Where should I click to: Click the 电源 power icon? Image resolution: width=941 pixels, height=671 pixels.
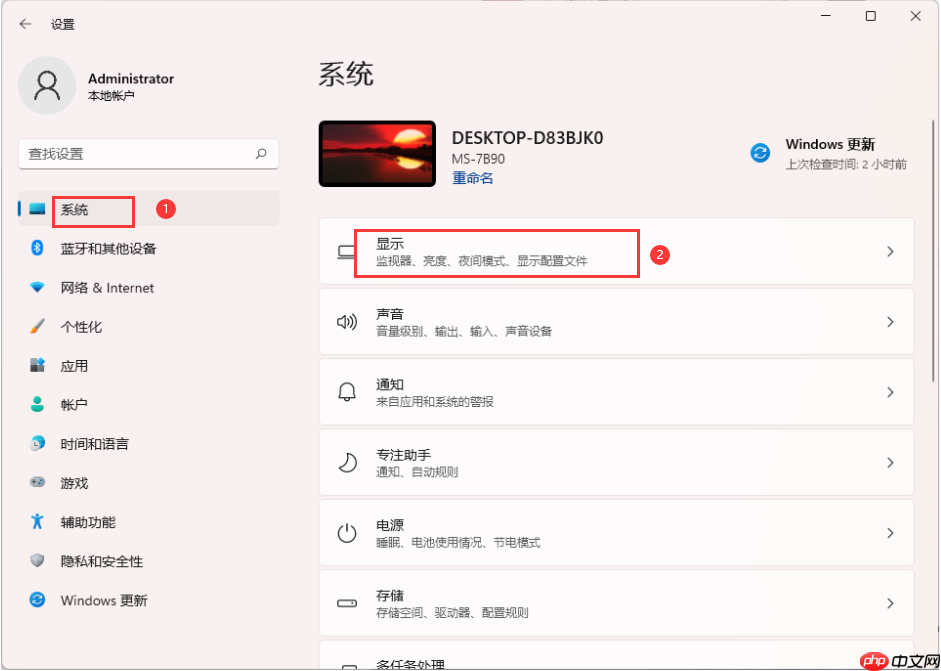[x=347, y=532]
